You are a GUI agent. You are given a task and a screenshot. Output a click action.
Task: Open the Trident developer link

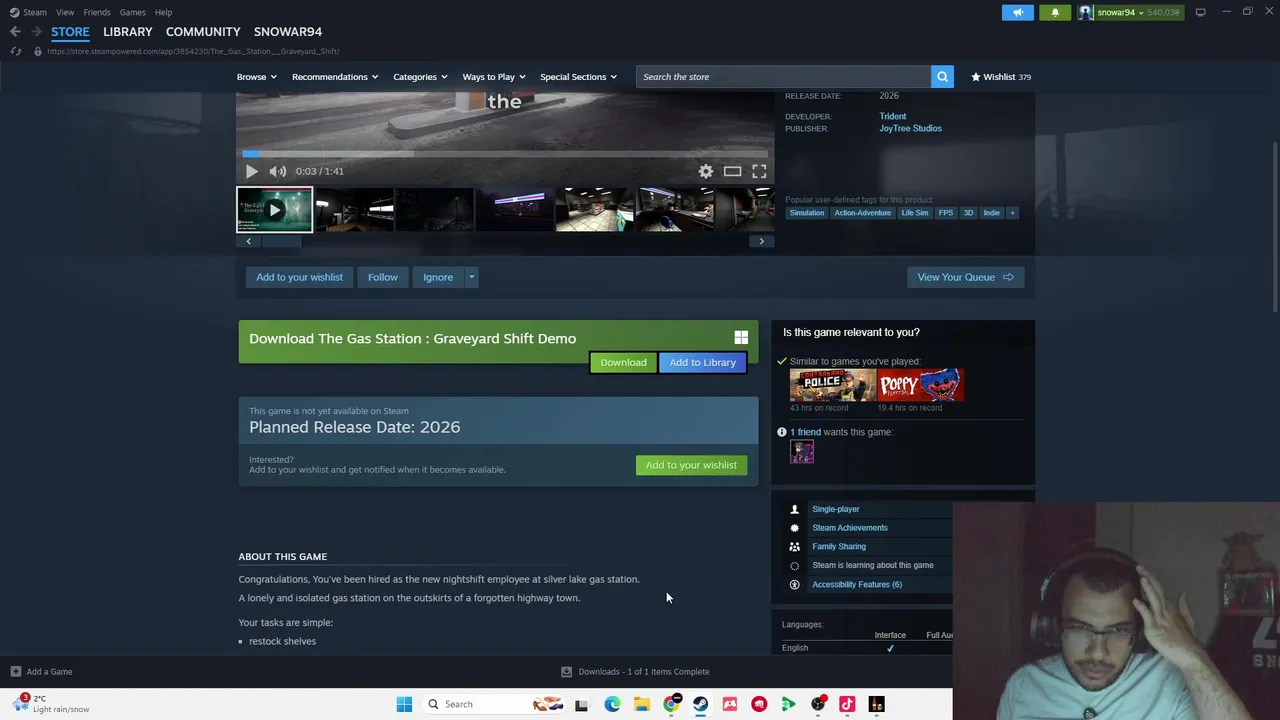[892, 116]
